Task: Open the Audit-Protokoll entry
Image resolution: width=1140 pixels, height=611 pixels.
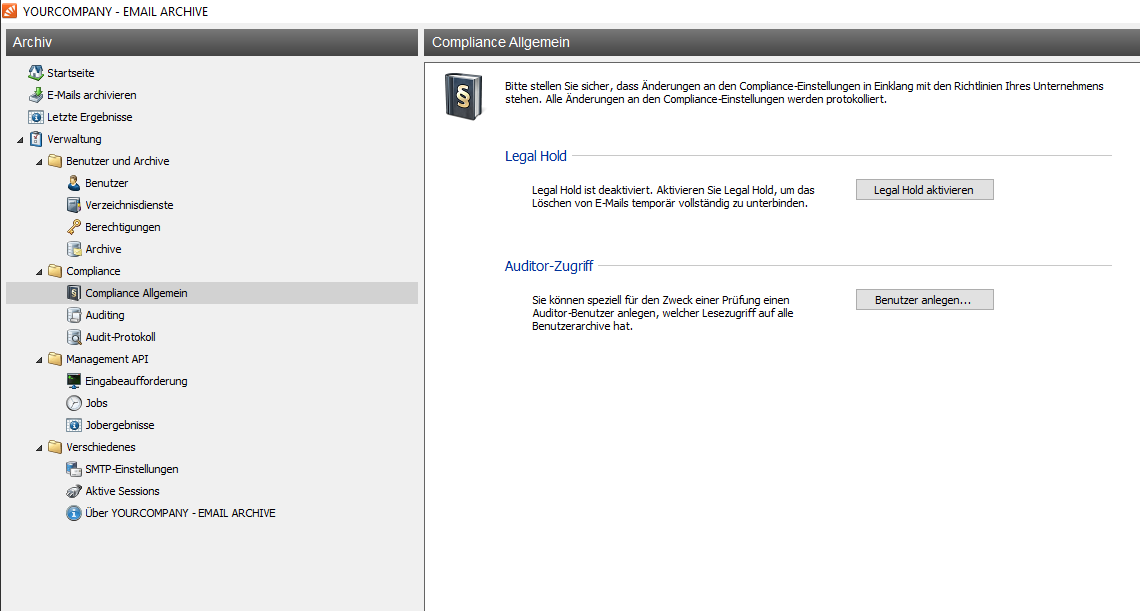Action: [x=120, y=337]
